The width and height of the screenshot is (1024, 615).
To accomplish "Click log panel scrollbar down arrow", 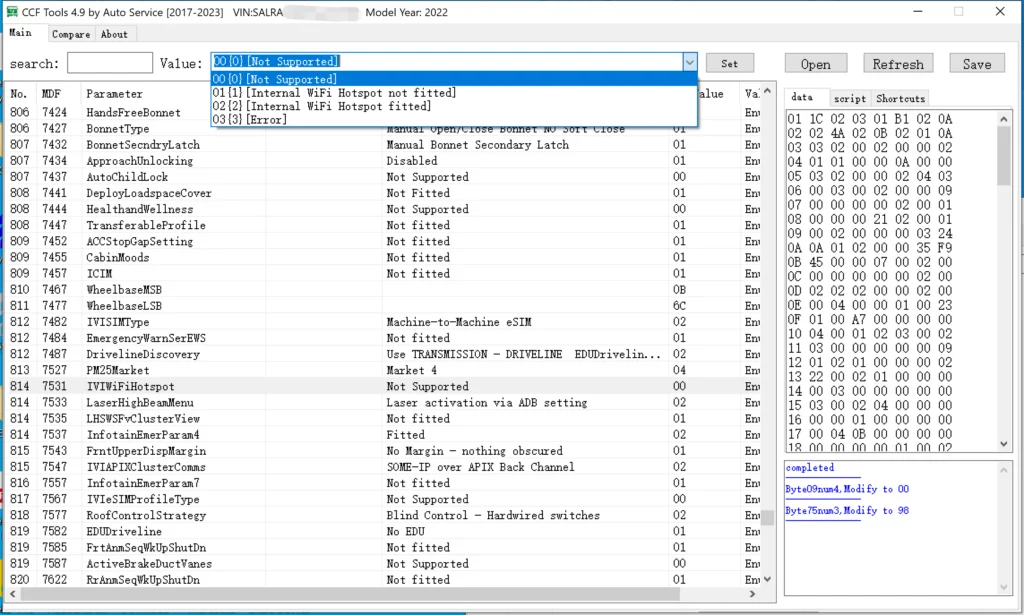I will coord(1004,587).
